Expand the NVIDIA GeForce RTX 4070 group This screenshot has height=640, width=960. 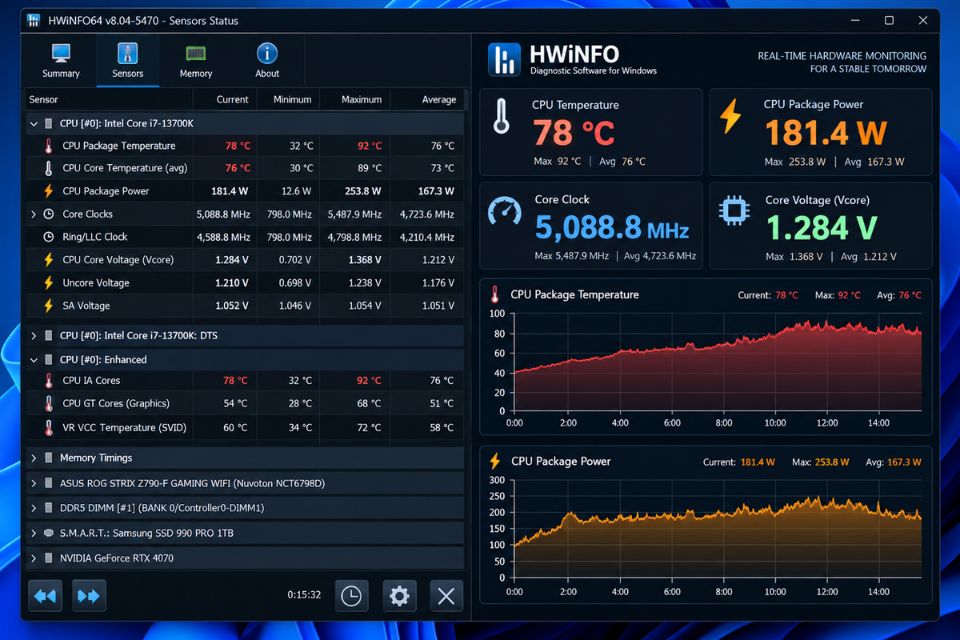click(34, 558)
